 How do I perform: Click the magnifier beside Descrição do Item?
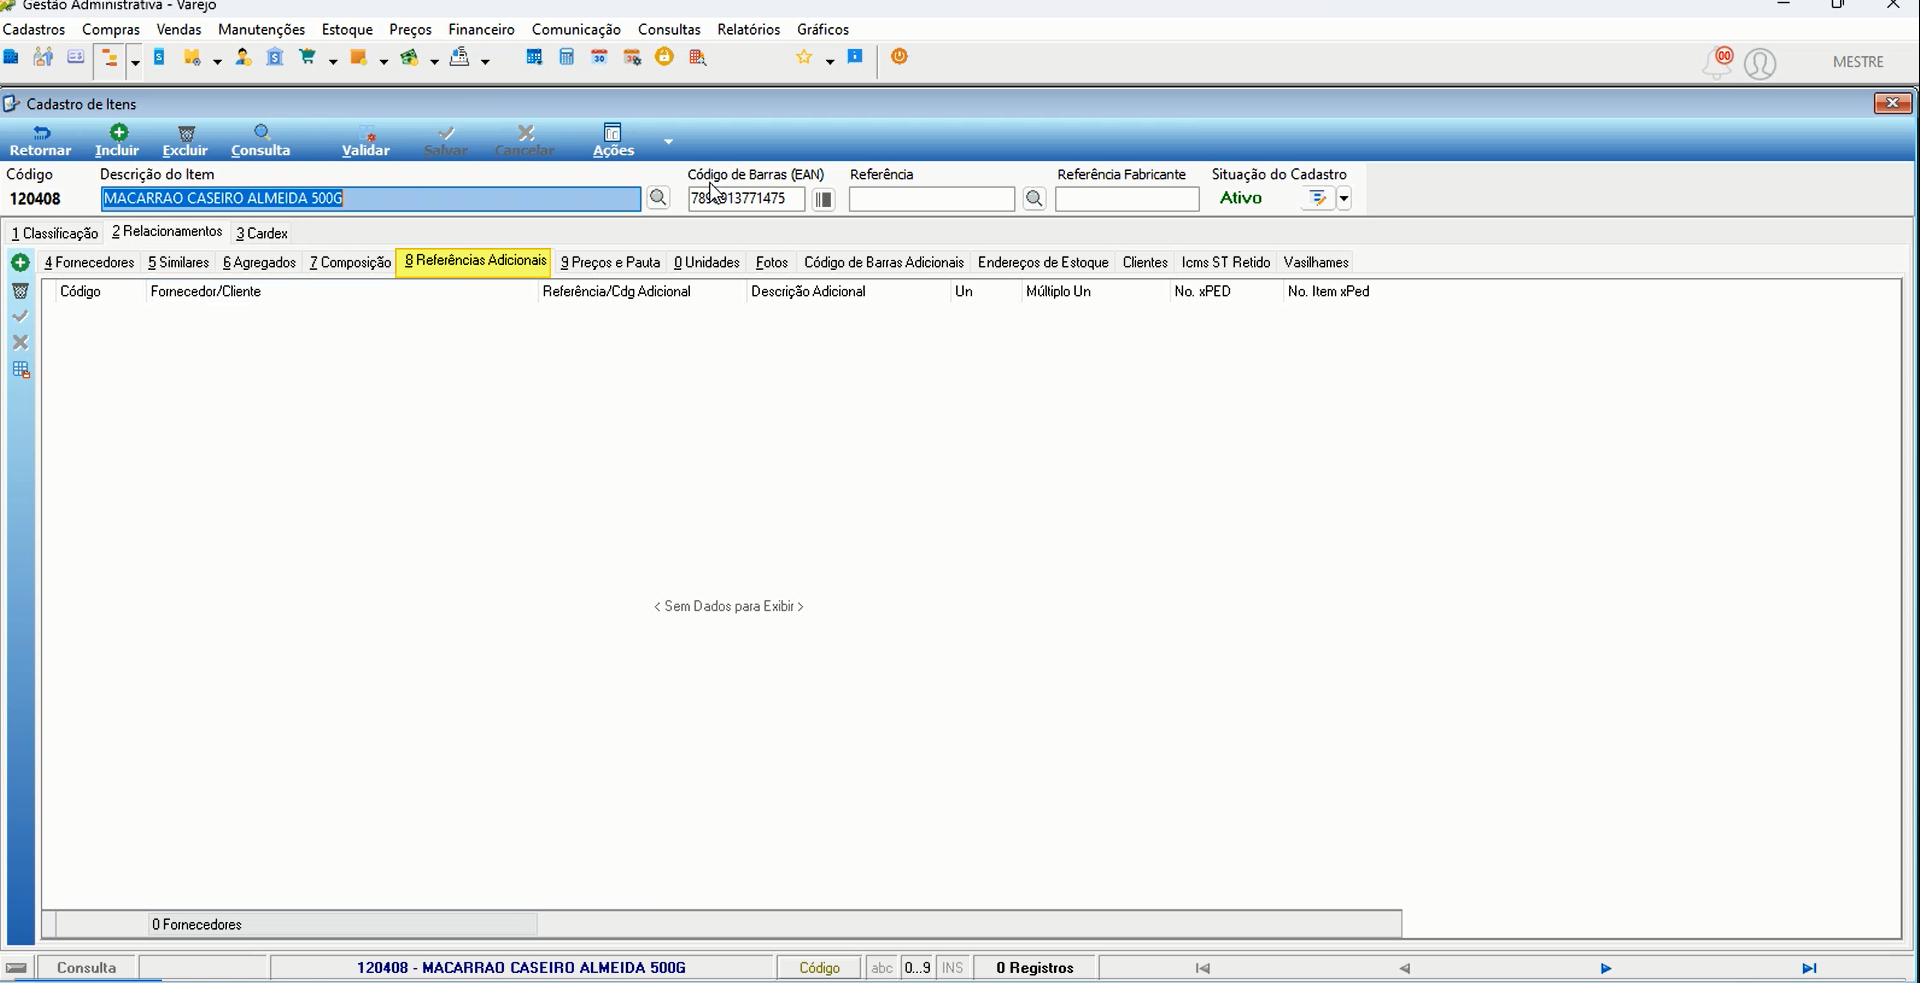658,198
